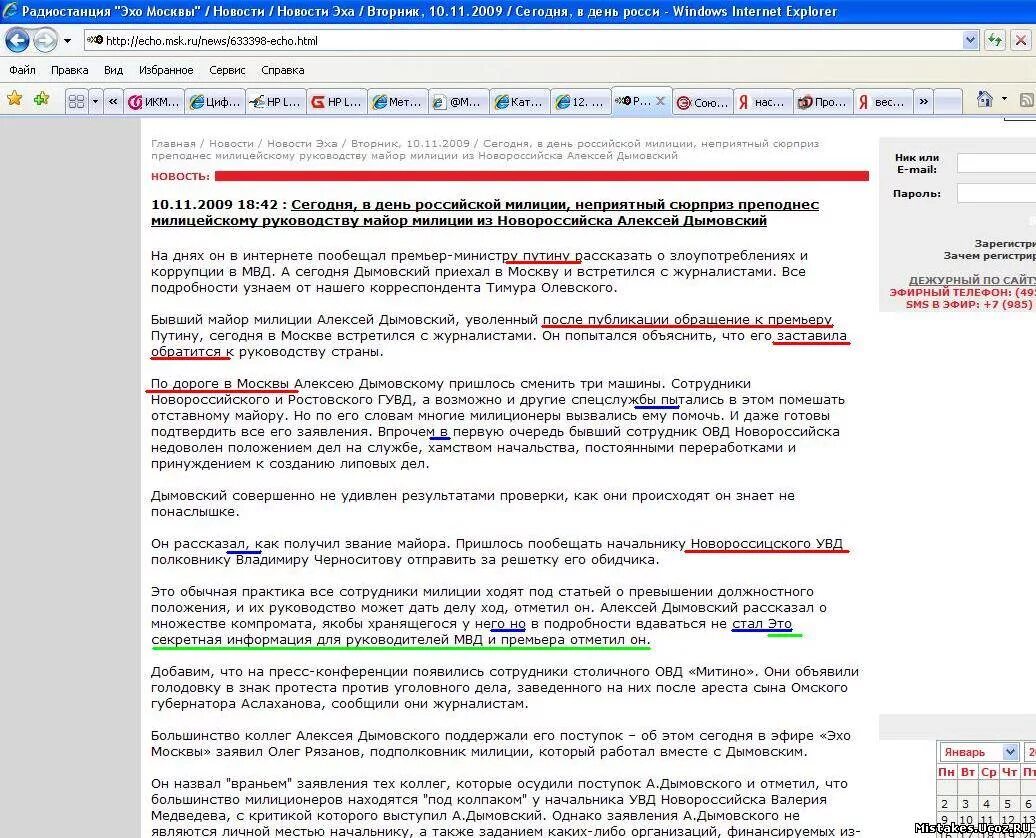This screenshot has width=1036, height=838.
Task: Click the Пароль input field
Action: coord(996,193)
